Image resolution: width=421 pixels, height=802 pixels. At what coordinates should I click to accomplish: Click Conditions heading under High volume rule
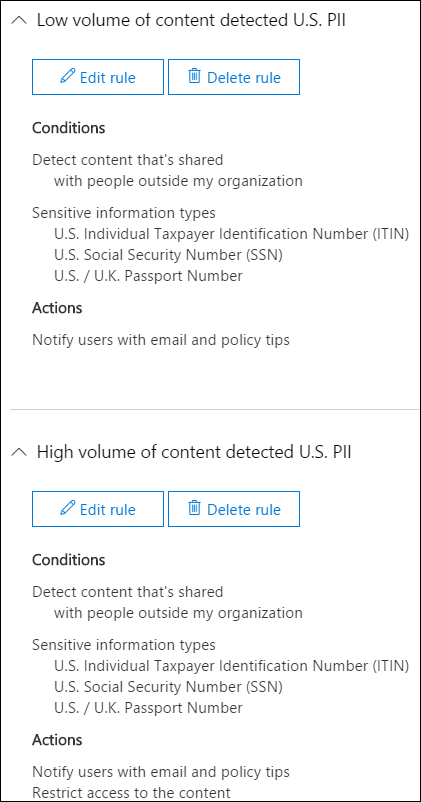pyautogui.click(x=69, y=560)
